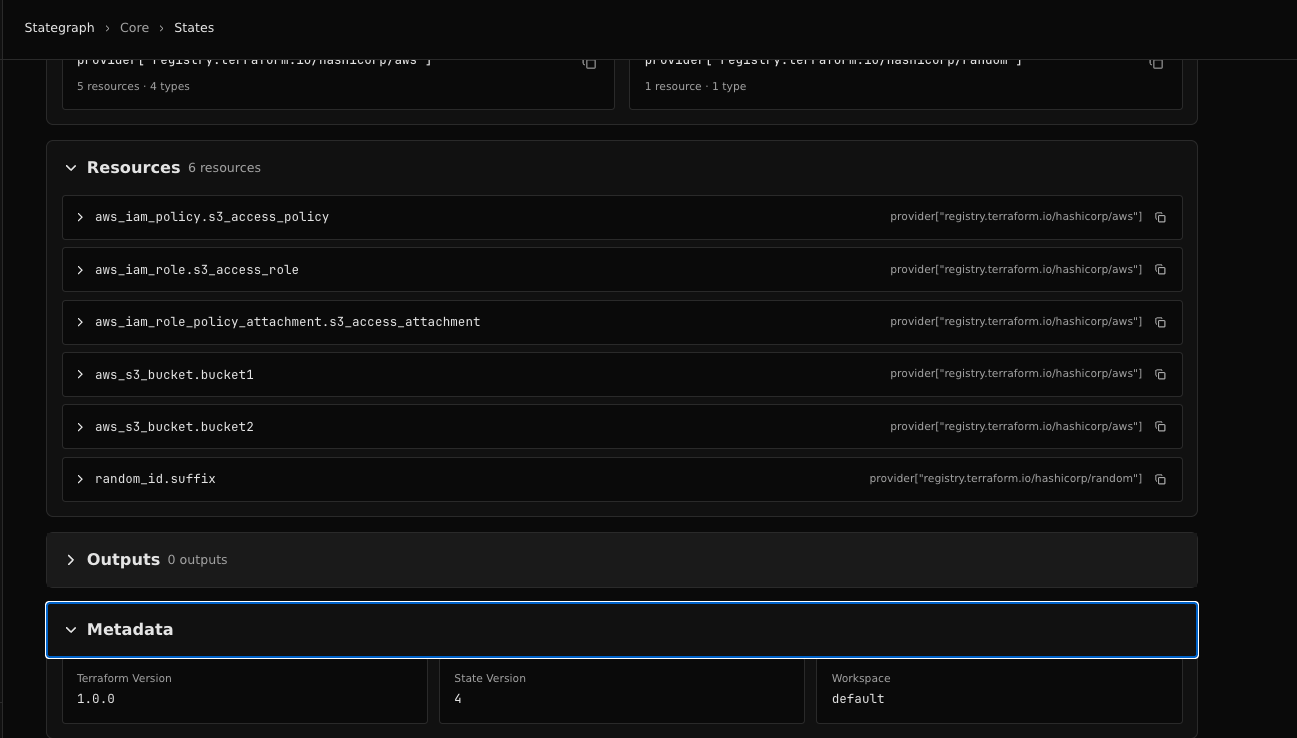Click the Workspace default metadata card
The width and height of the screenshot is (1297, 738).
point(999,690)
